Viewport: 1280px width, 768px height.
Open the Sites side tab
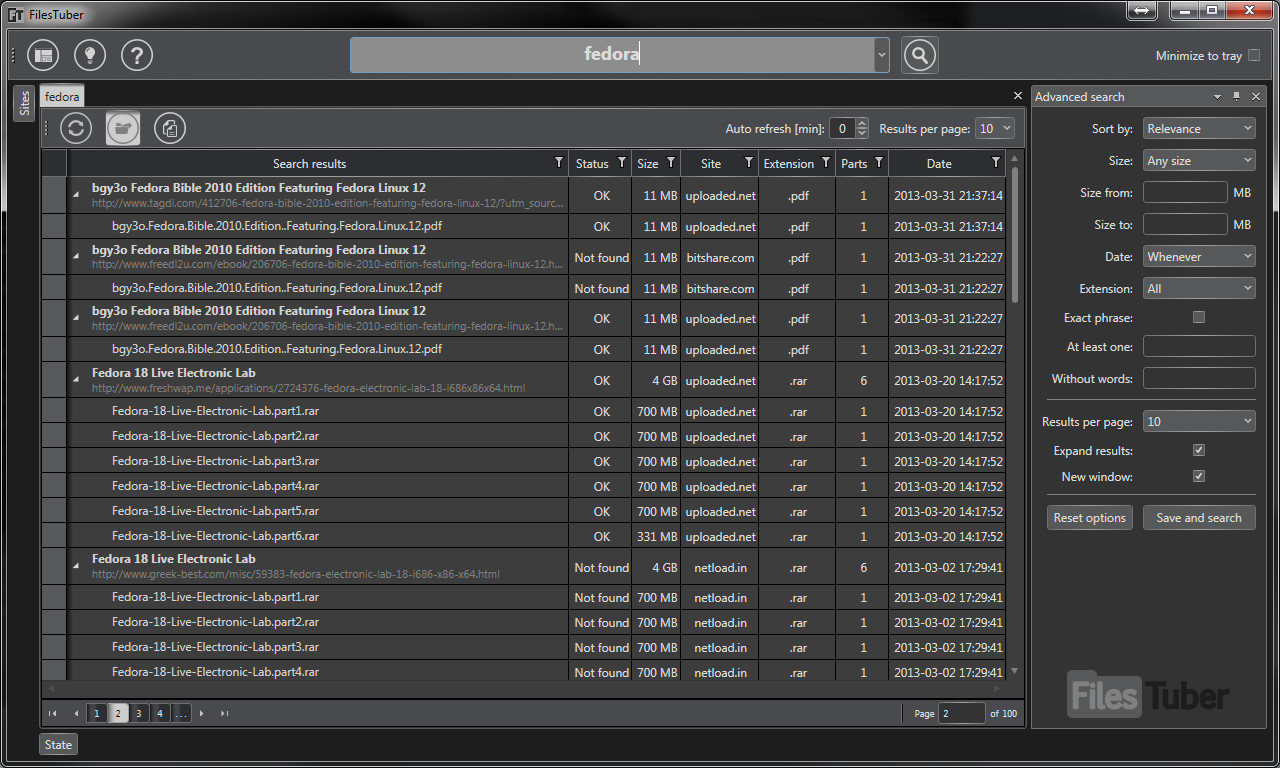[25, 104]
